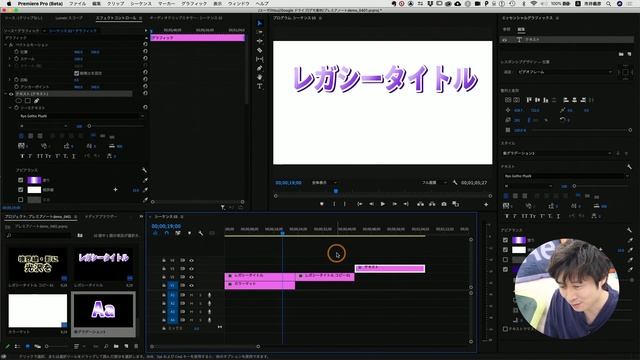Image resolution: width=640 pixels, height=360 pixels.
Task: Open playback resolution dropdown in Program monitor
Action: [x=434, y=183]
